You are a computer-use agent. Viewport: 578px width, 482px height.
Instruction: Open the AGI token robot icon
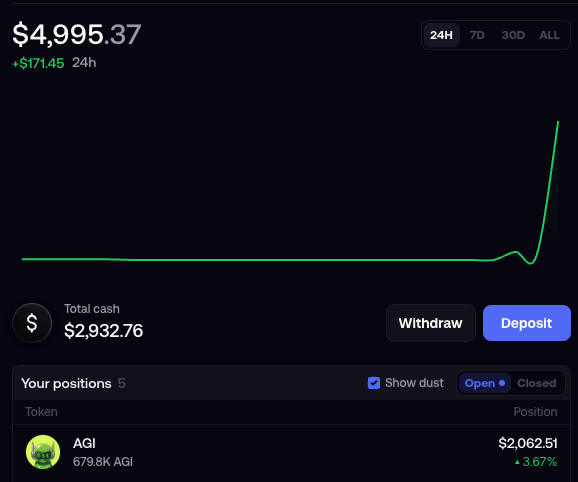click(43, 452)
